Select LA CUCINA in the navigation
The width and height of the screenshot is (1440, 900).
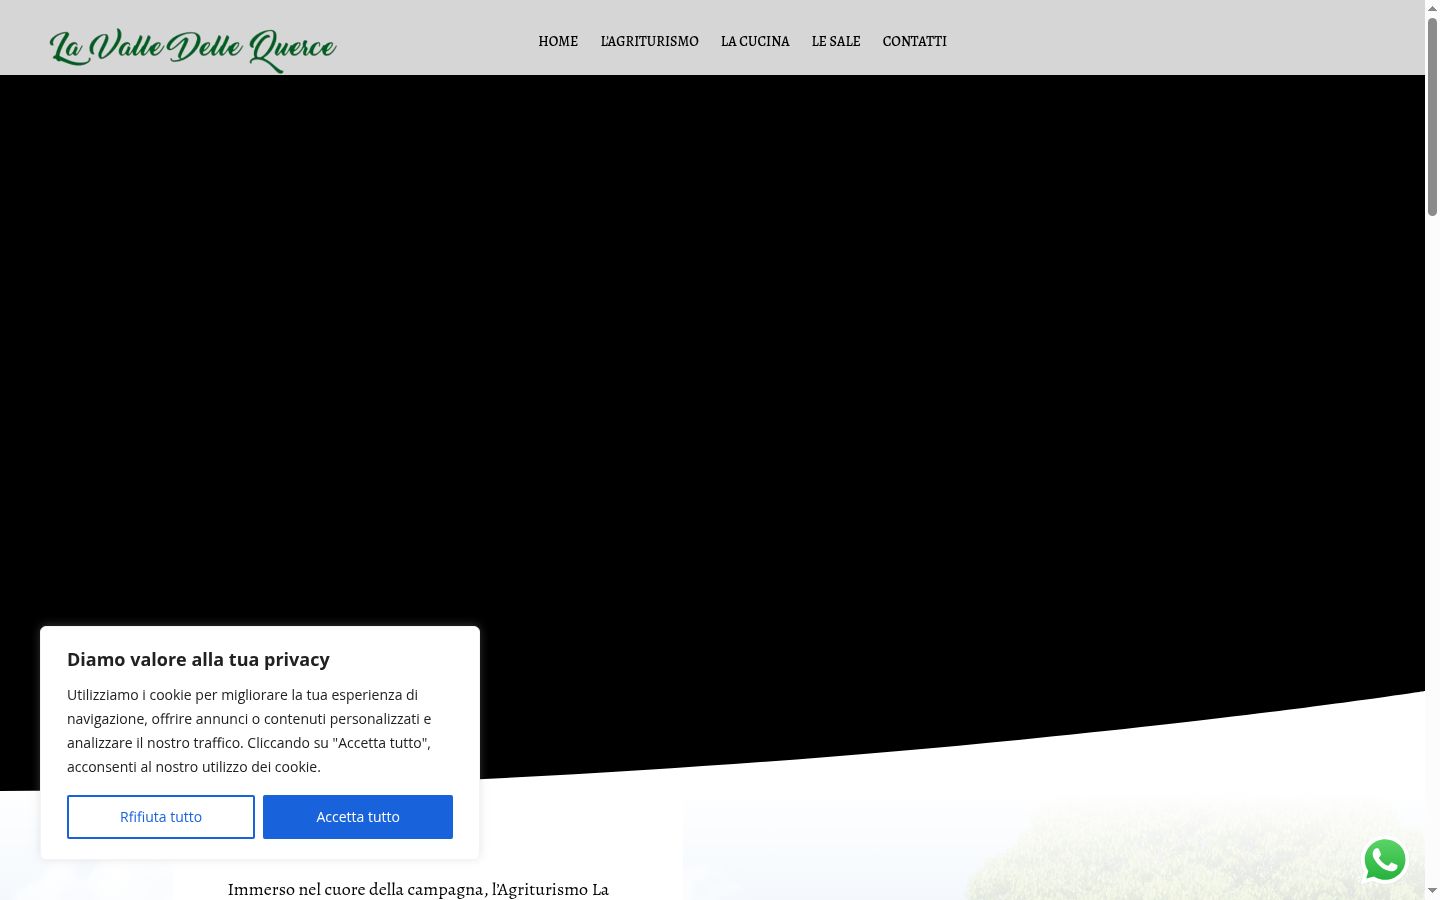pyautogui.click(x=755, y=41)
